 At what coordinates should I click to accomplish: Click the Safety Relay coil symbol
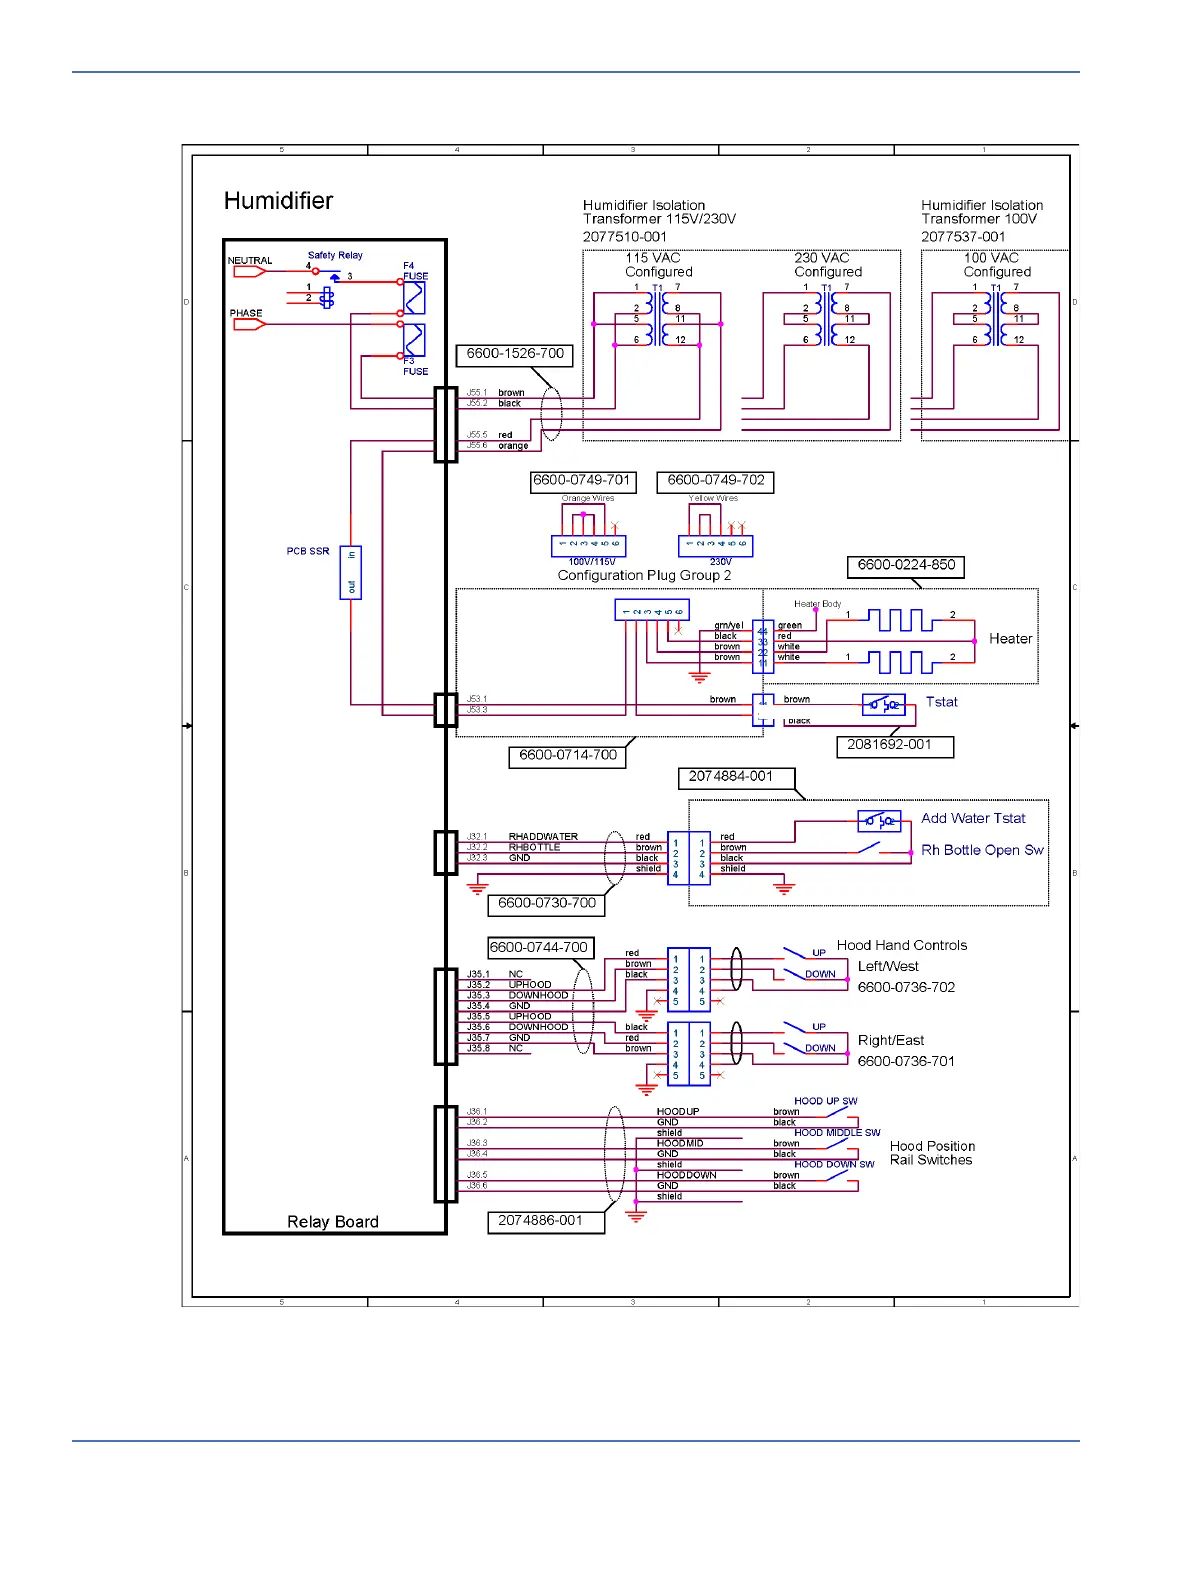pyautogui.click(x=326, y=297)
